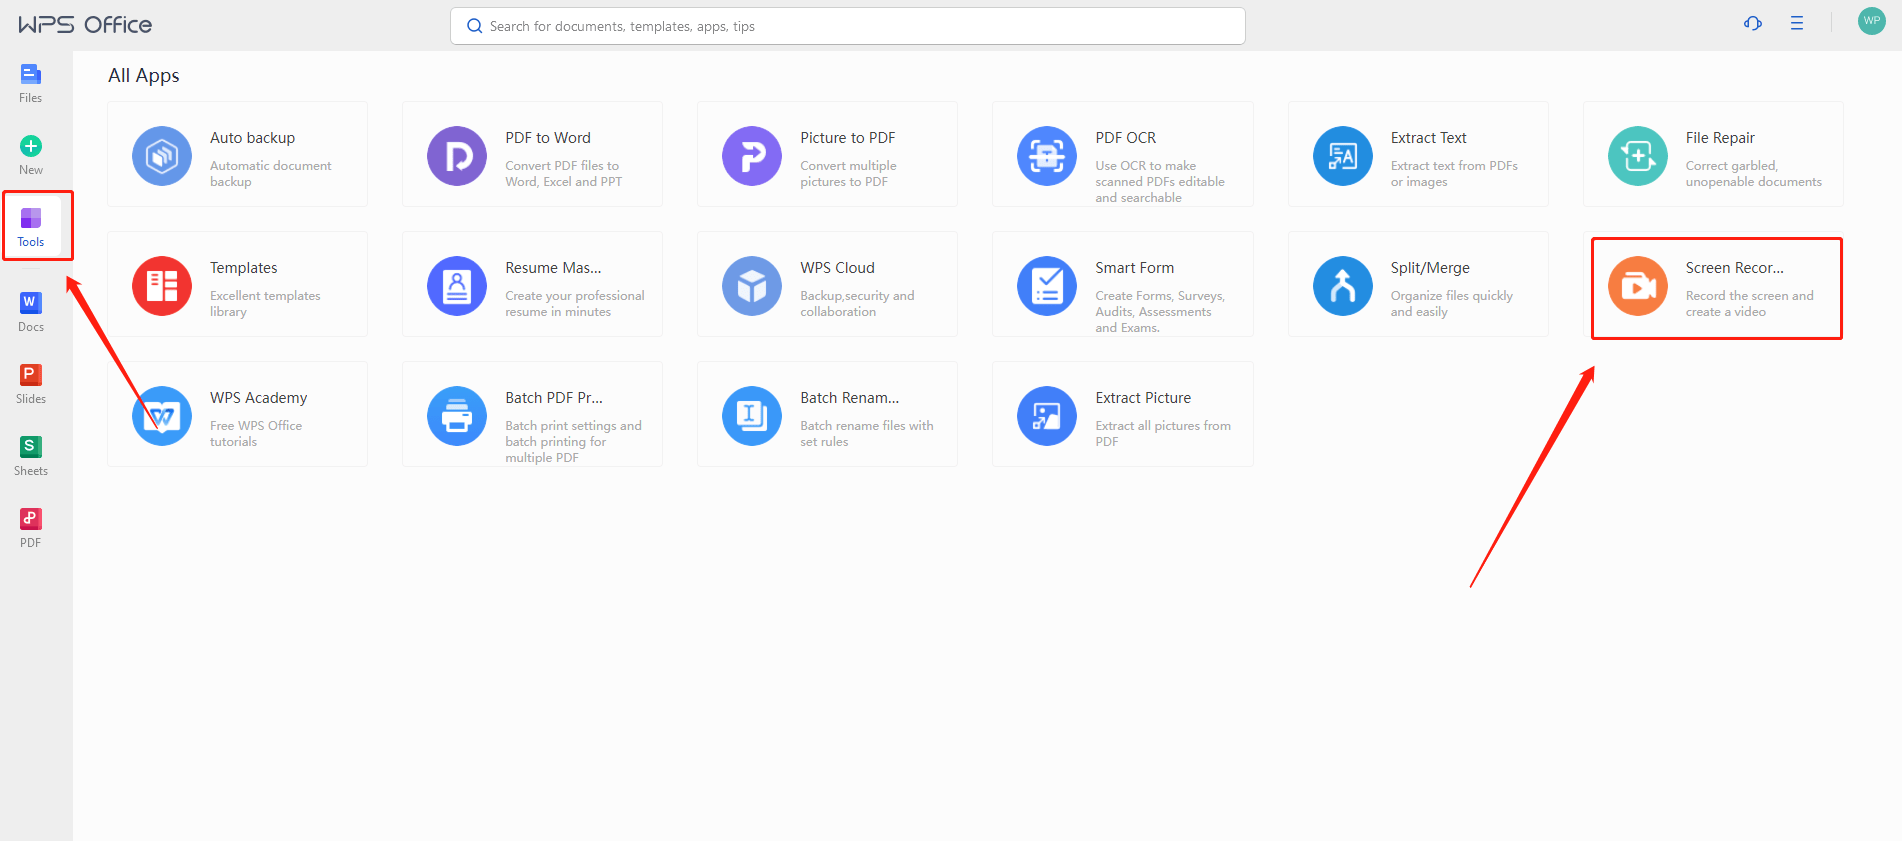The width and height of the screenshot is (1902, 841).
Task: Open the Extract Text title
Action: (x=1429, y=138)
